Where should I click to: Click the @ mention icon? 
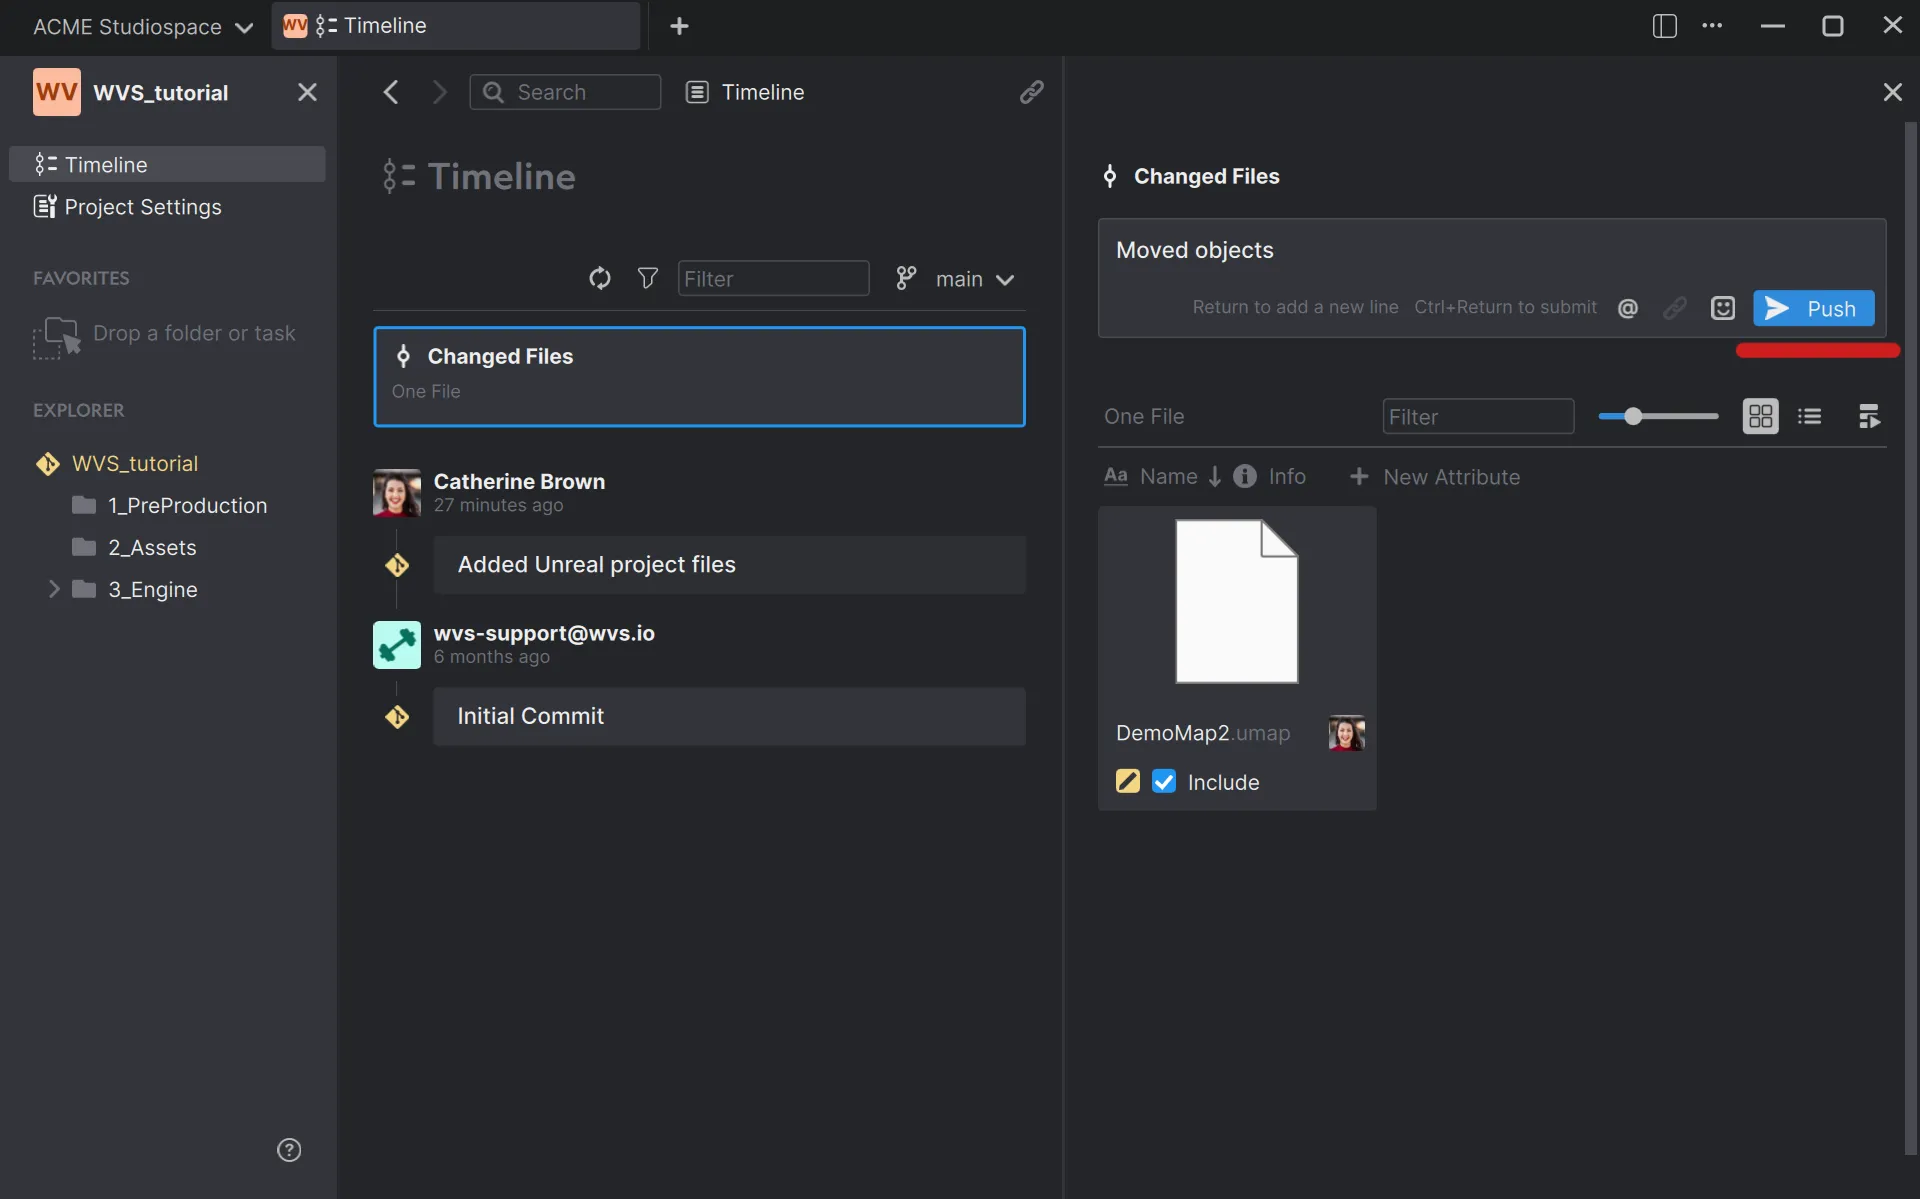tap(1627, 308)
